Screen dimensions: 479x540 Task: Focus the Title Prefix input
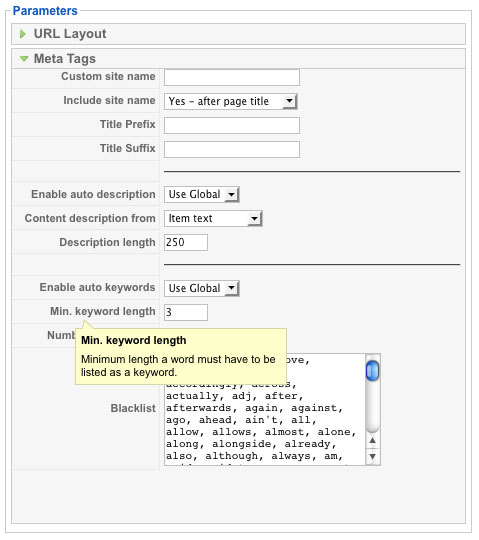tap(232, 125)
